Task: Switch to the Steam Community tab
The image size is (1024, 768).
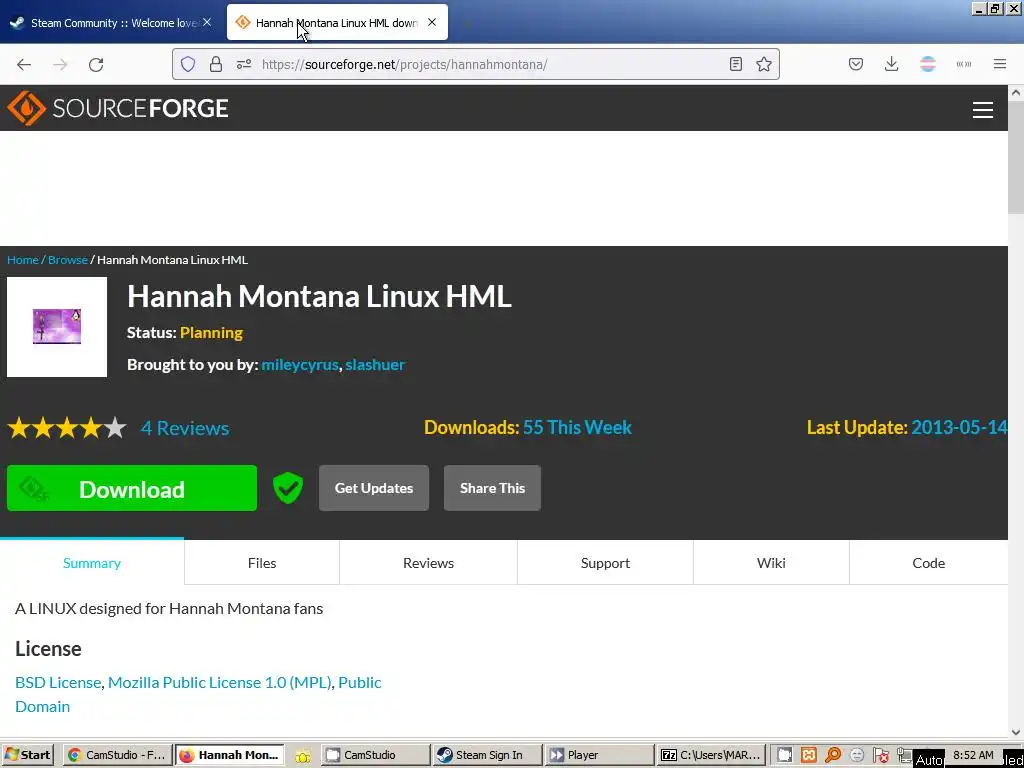Action: [x=110, y=22]
